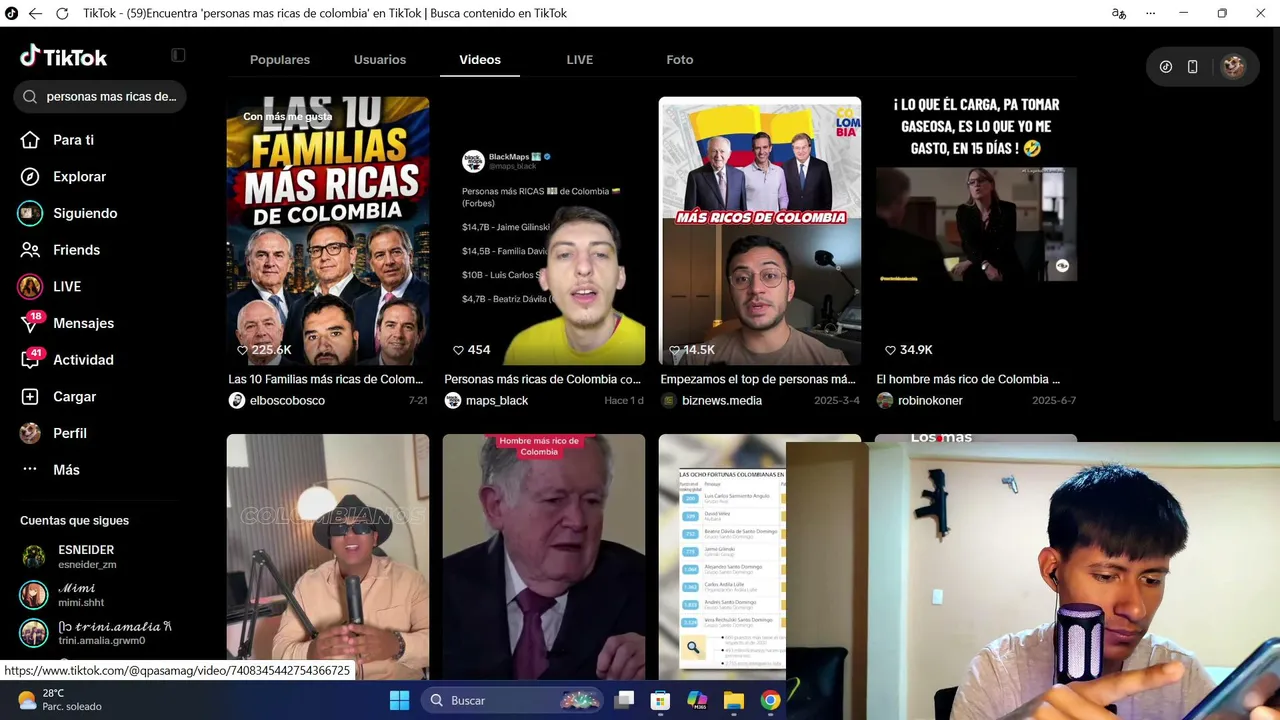Viewport: 1280px width, 720px height.
Task: Click the TikTok search field
Action: tap(100, 97)
